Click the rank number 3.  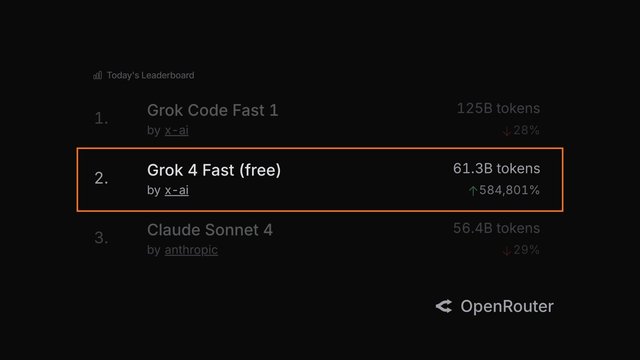click(x=101, y=238)
